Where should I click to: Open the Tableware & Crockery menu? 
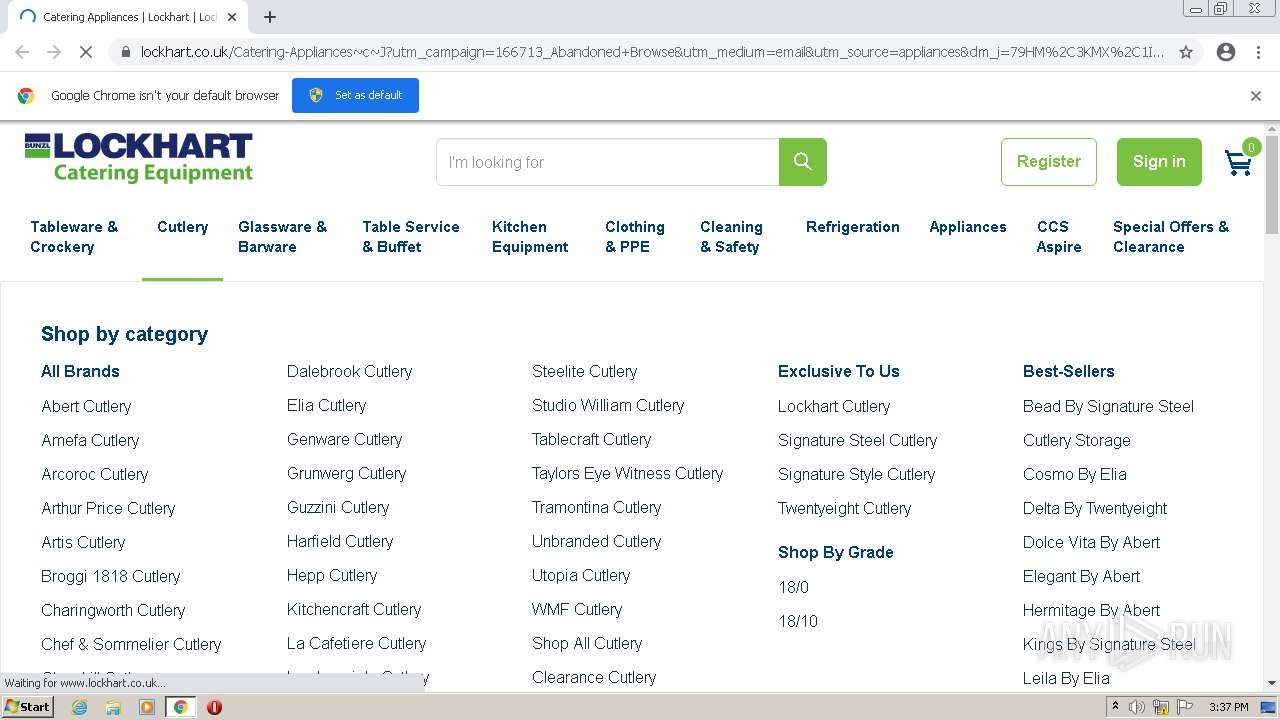click(x=74, y=237)
